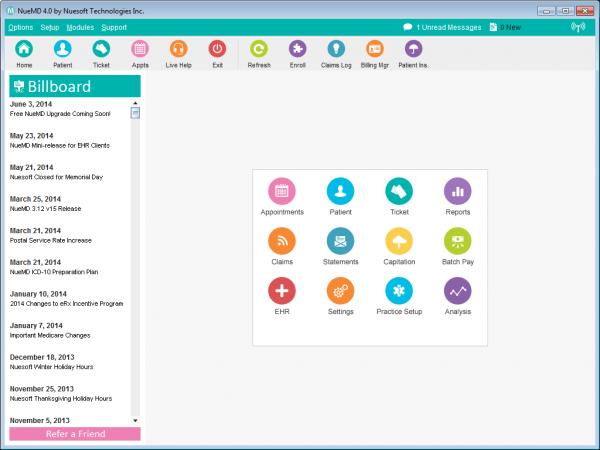
Task: Open the Ticket toolbar icon
Action: click(x=101, y=49)
